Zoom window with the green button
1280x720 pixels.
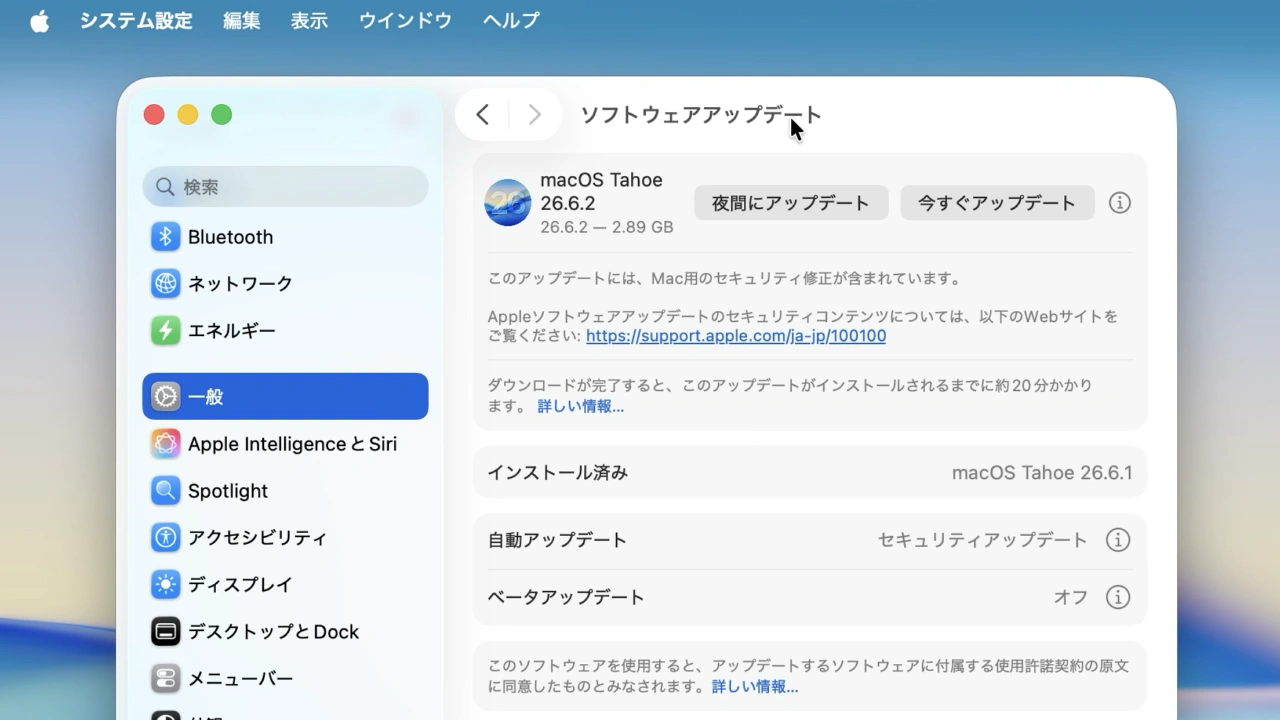(222, 115)
